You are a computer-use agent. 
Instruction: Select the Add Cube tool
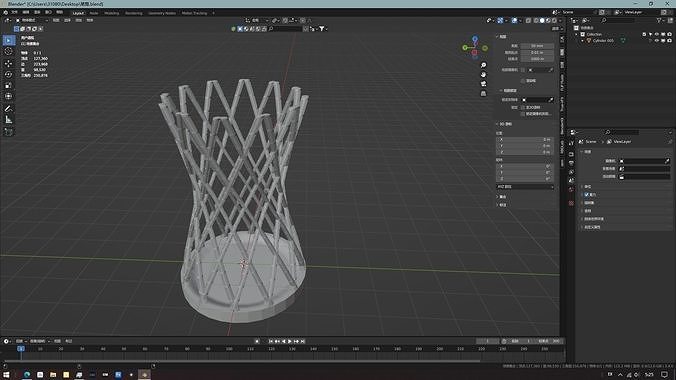pyautogui.click(x=9, y=132)
